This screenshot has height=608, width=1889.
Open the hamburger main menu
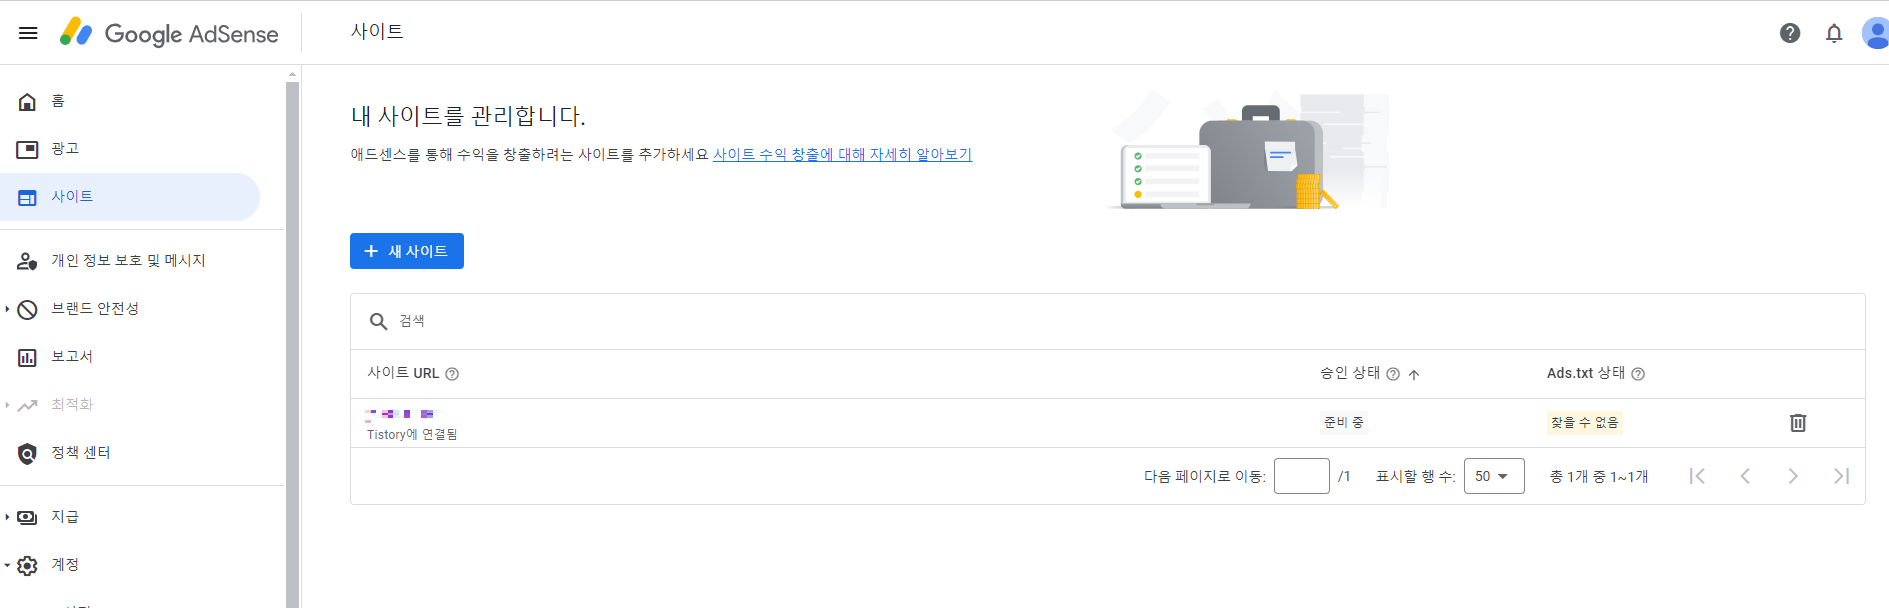point(28,33)
